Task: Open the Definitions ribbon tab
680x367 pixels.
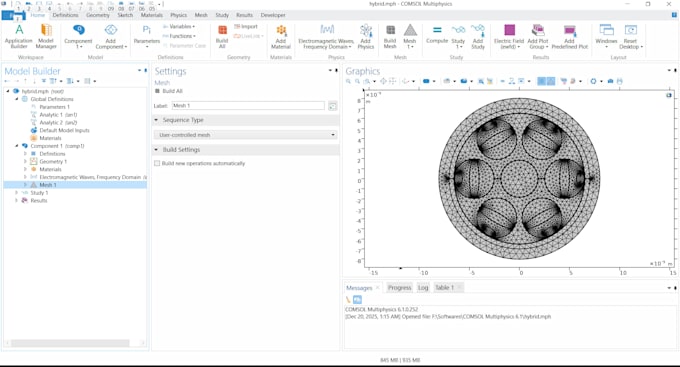Action: pyautogui.click(x=65, y=15)
